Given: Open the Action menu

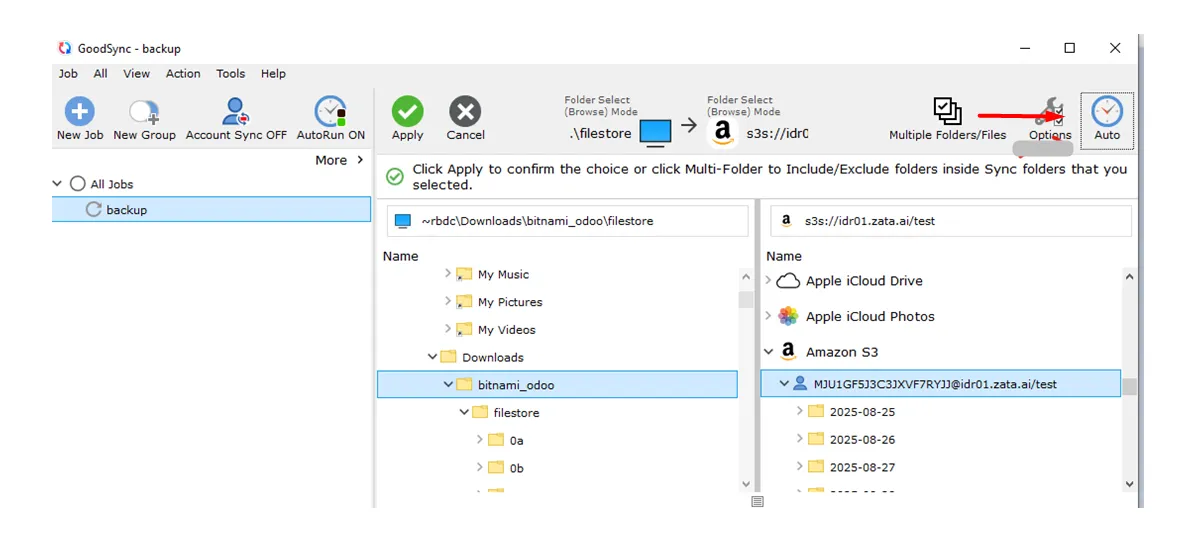Looking at the screenshot, I should (x=183, y=74).
